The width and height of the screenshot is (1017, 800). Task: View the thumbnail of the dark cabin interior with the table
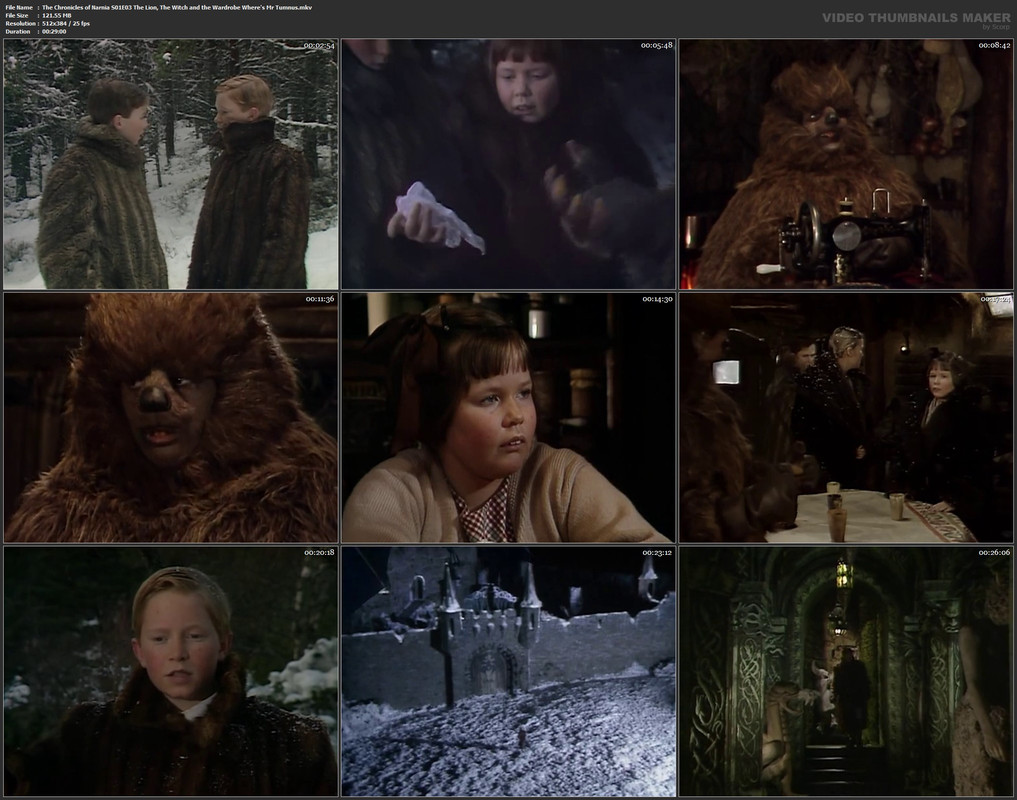(x=846, y=418)
